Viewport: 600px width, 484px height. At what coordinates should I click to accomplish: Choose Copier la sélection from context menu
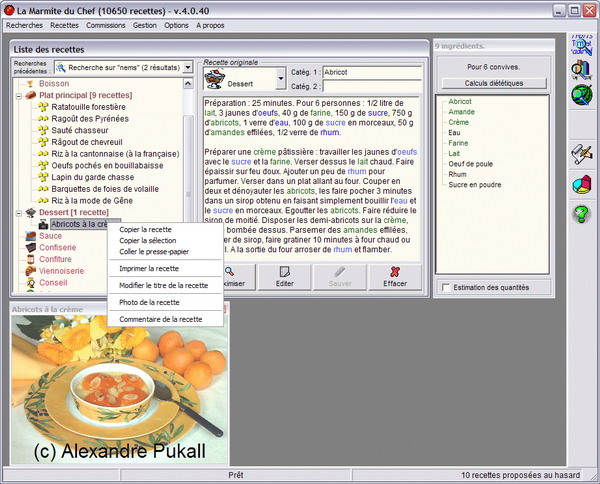[x=165, y=241]
